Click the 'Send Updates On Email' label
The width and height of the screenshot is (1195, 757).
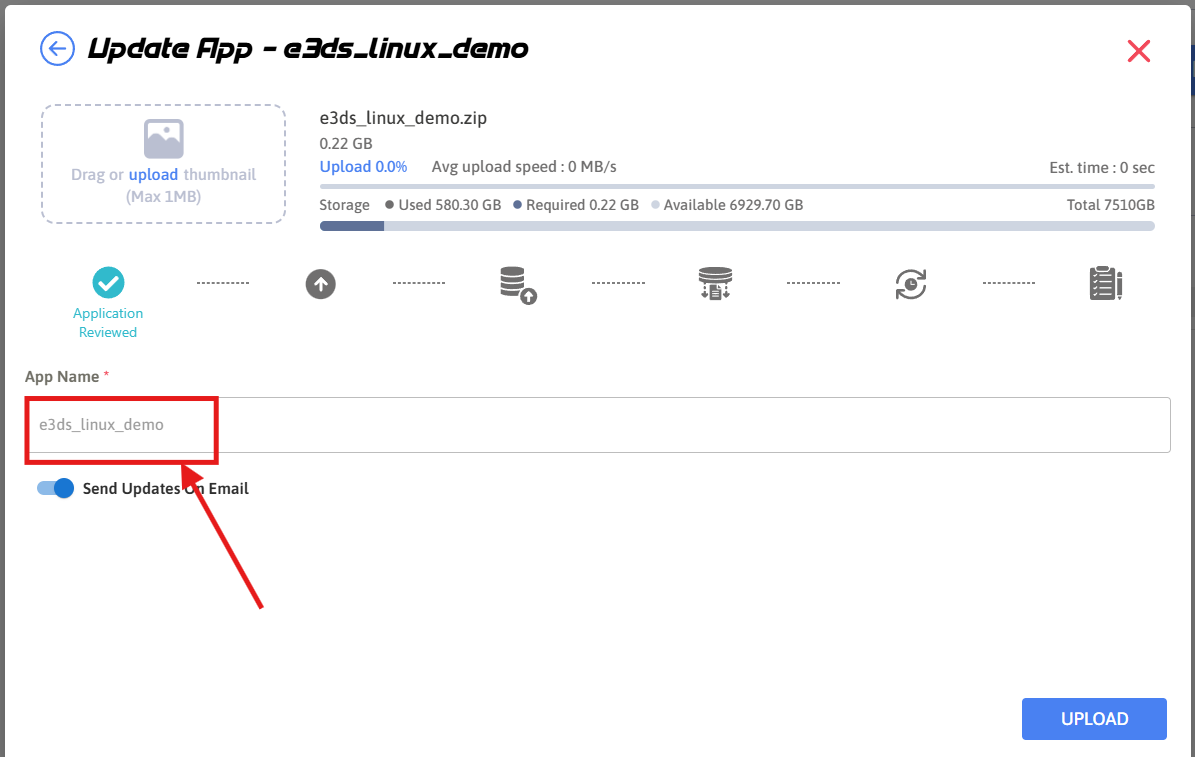165,489
